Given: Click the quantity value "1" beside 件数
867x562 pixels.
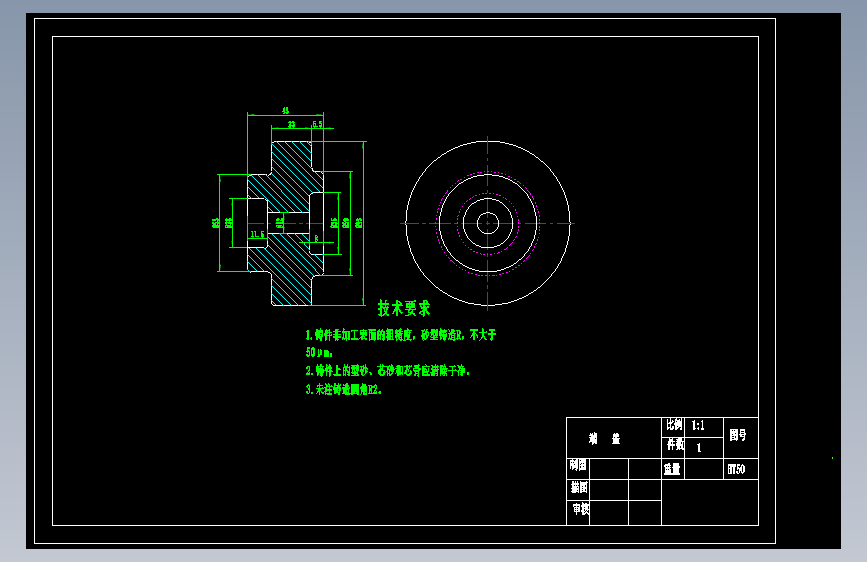Looking at the screenshot, I should 699,447.
